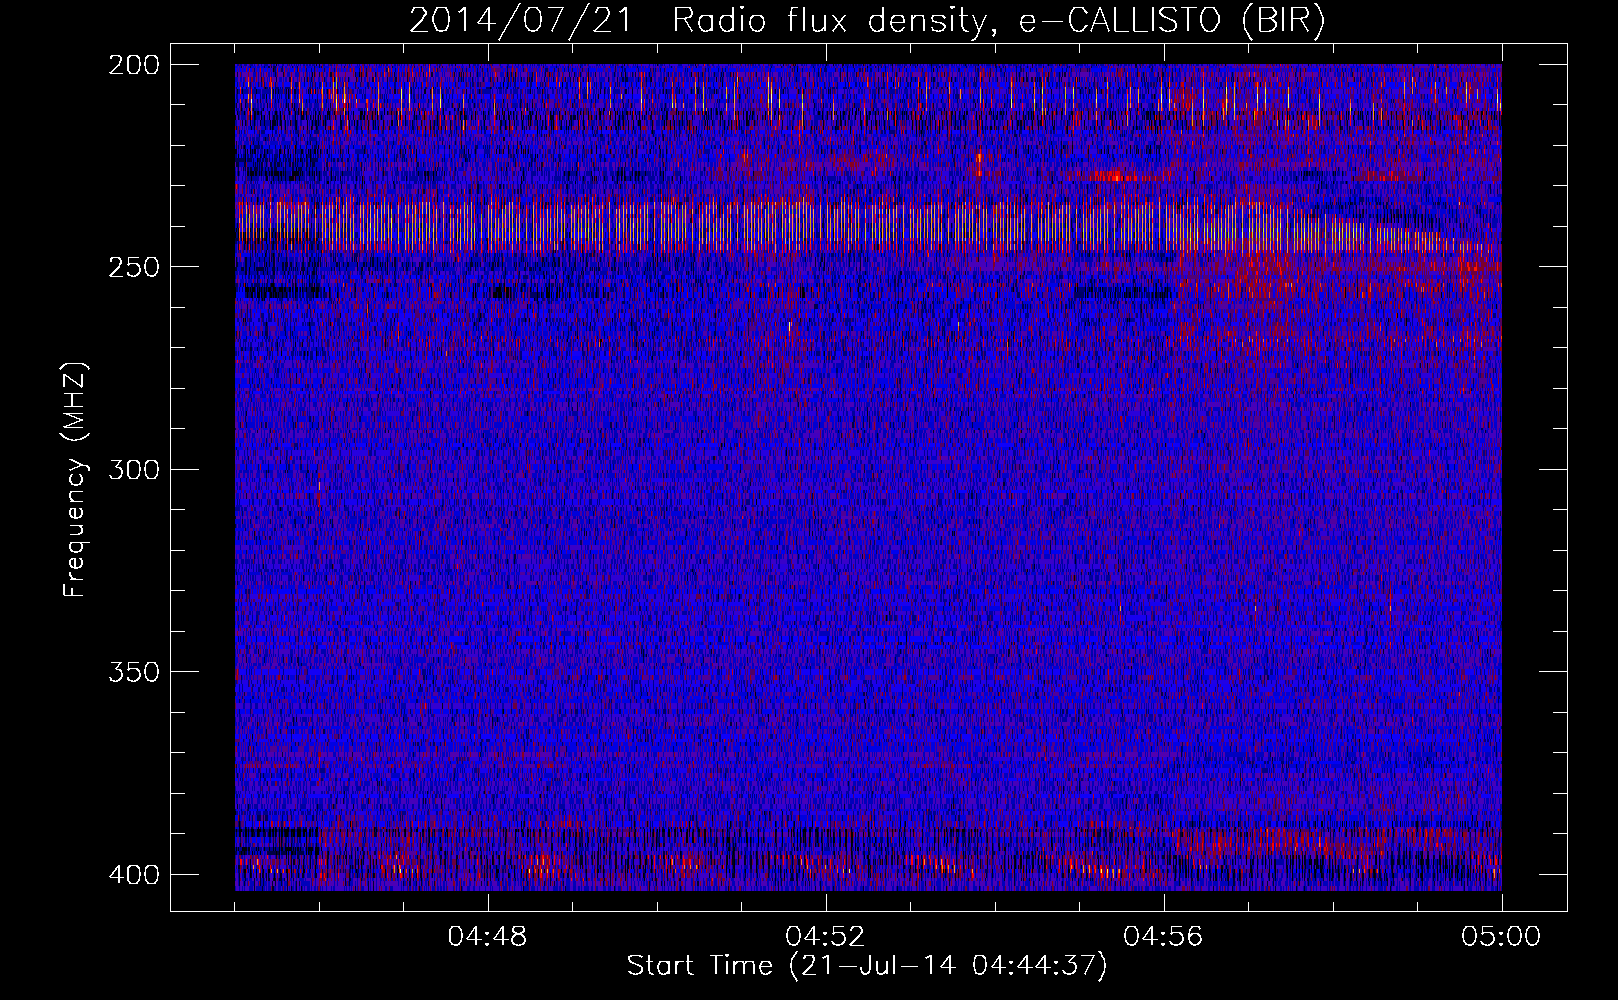The image size is (1618, 1000).
Task: Click the 04:48 time axis label
Action: point(487,936)
